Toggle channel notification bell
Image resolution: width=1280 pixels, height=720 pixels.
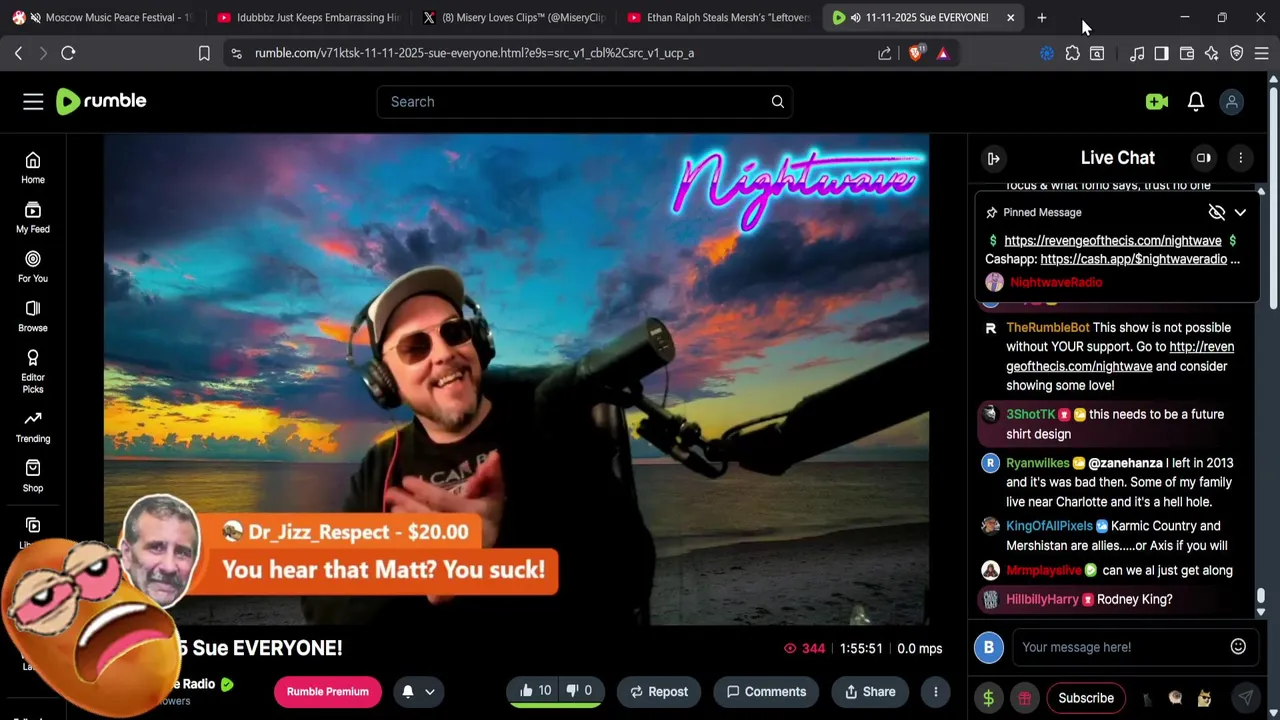click(408, 691)
